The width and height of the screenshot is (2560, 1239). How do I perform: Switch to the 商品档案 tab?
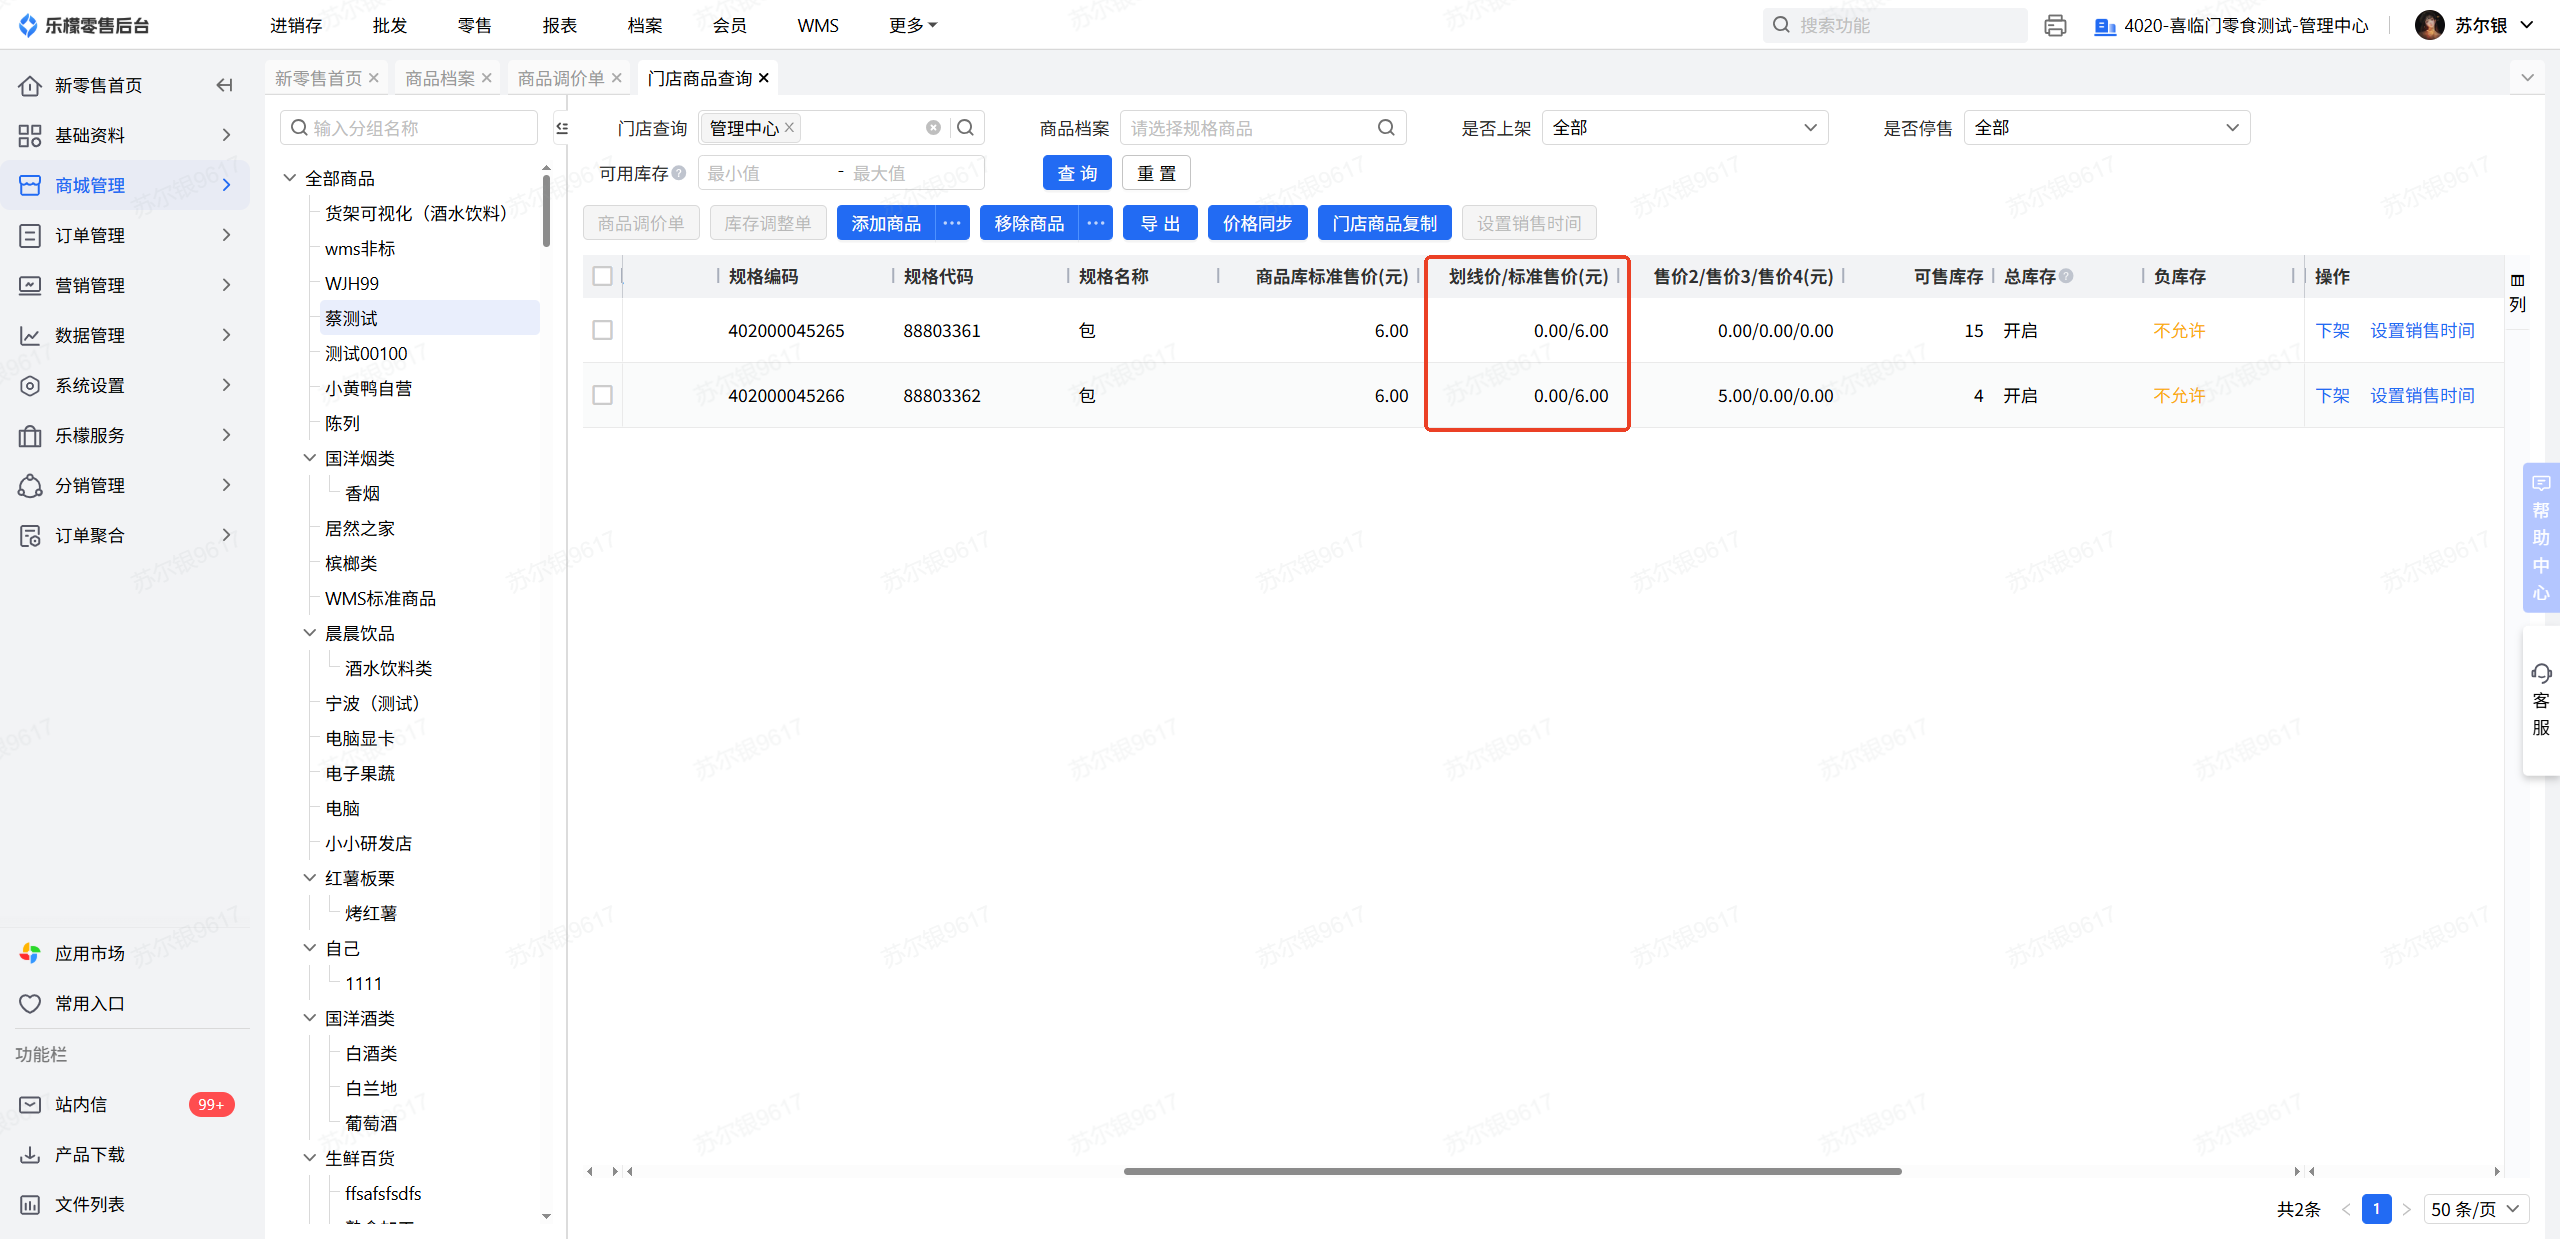point(440,78)
